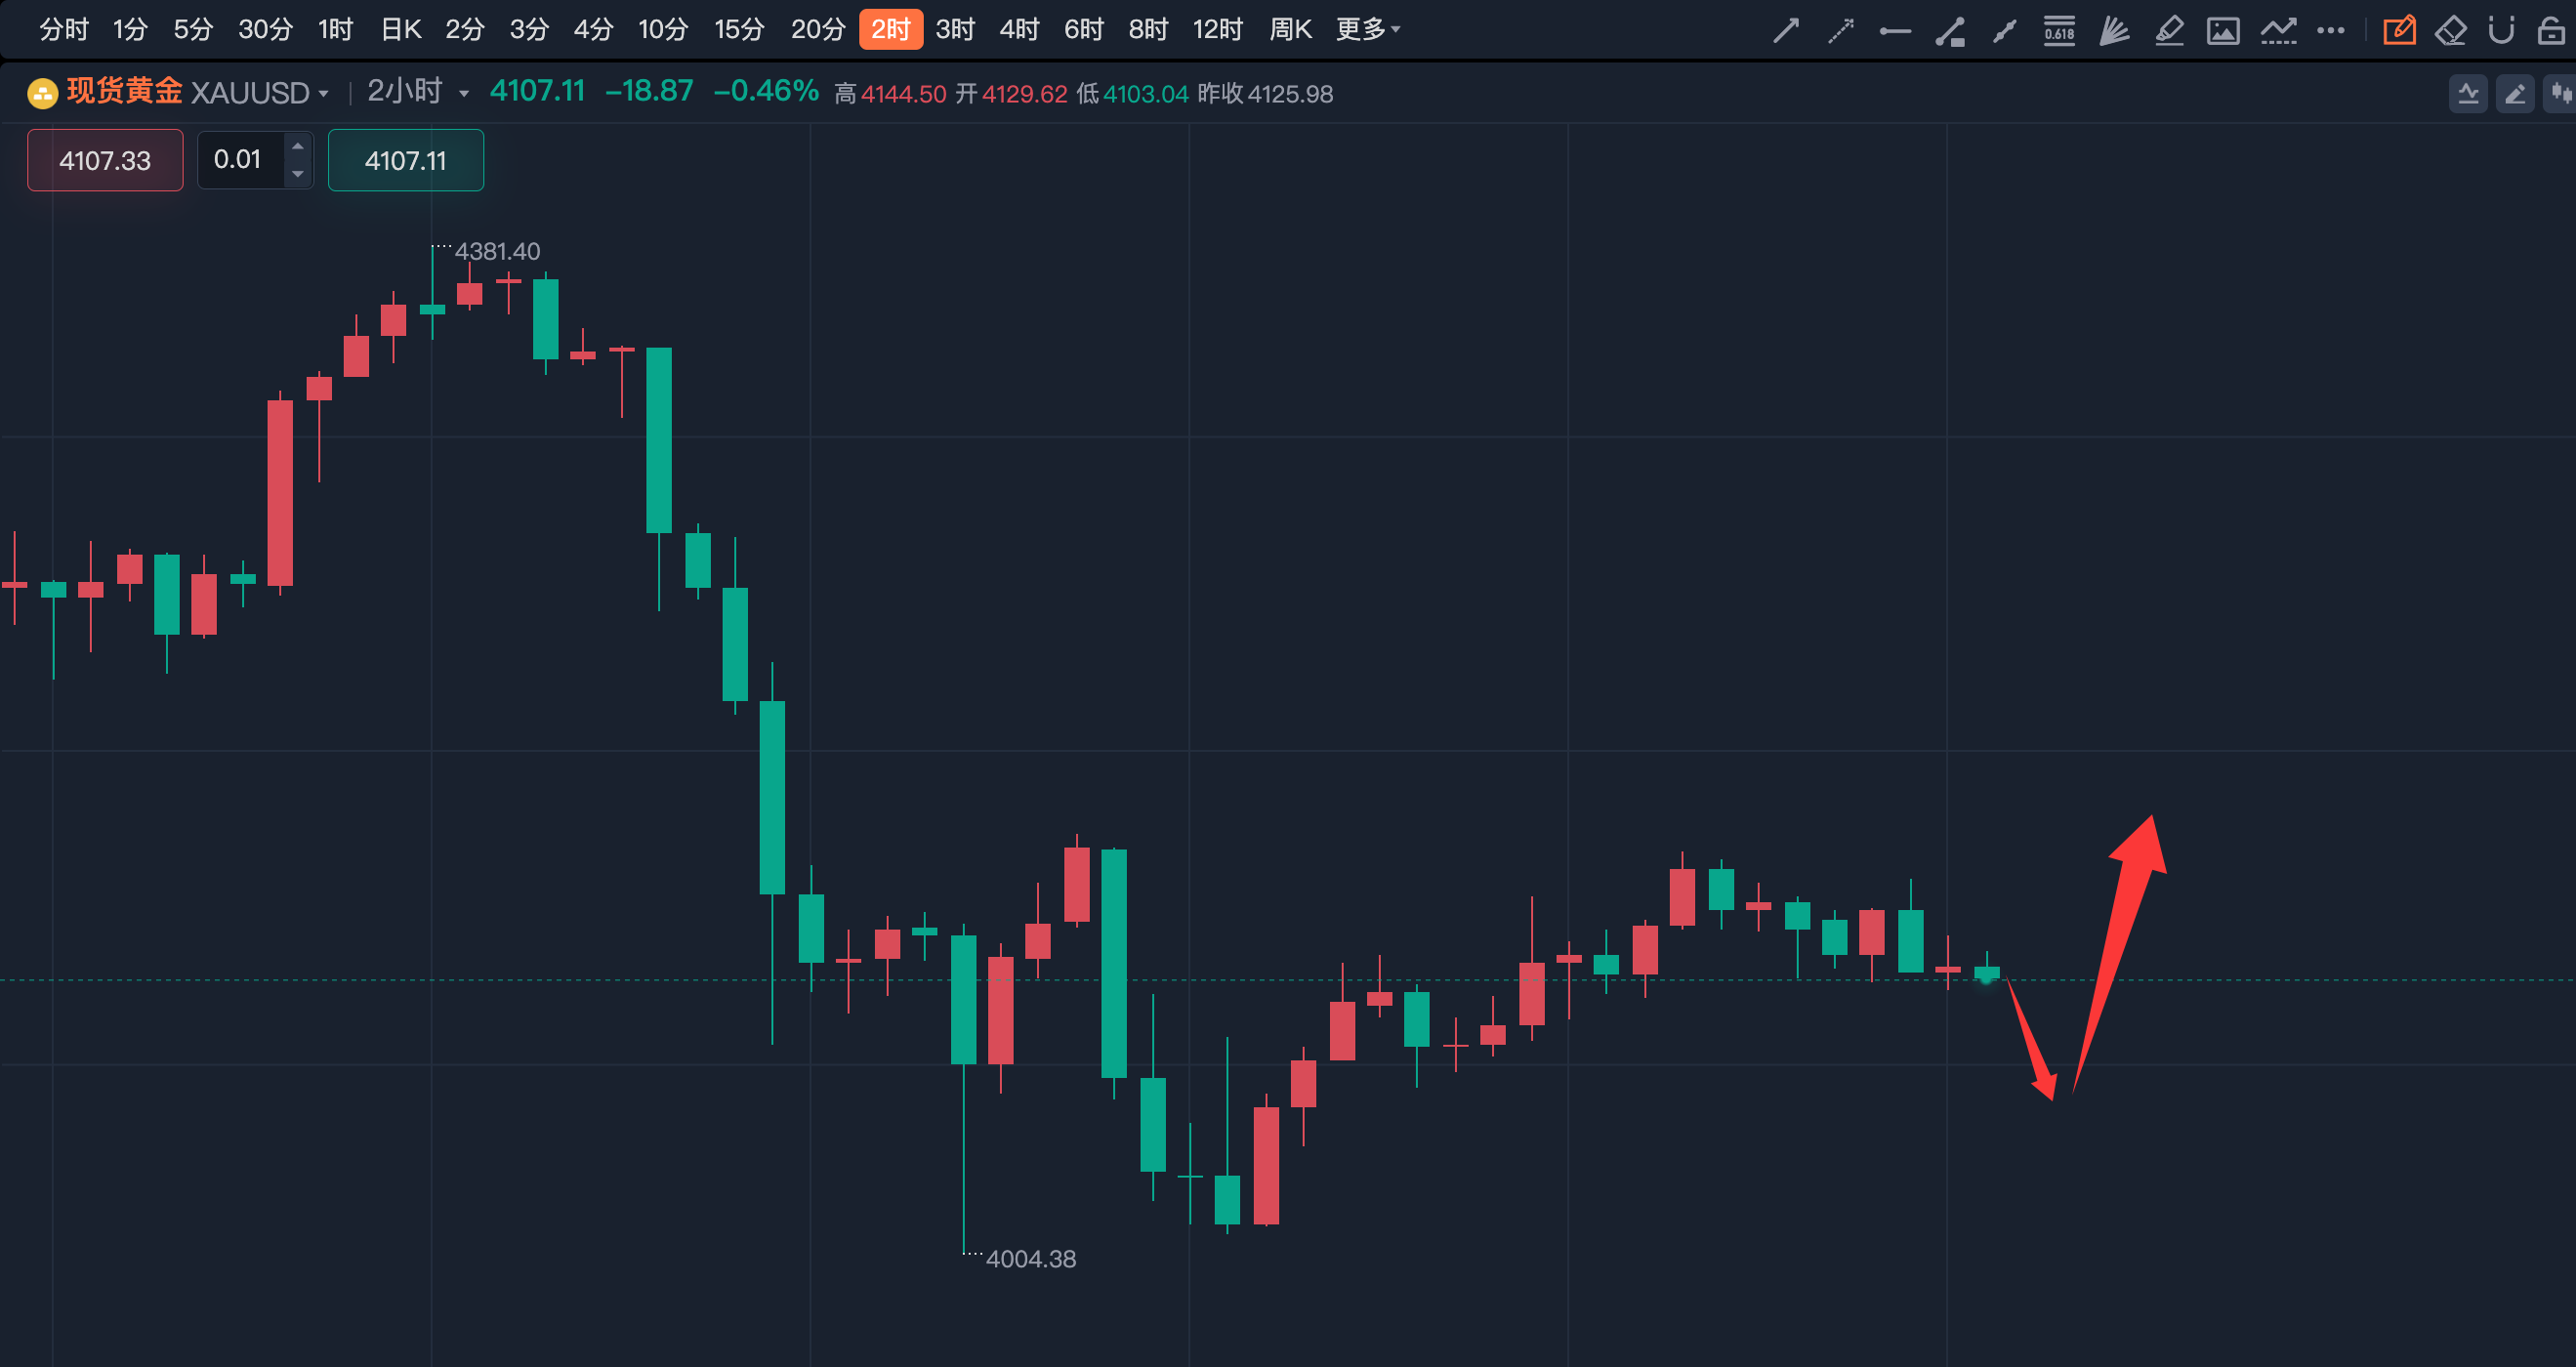Open the 更多 timeframes dropdown

[x=1368, y=30]
